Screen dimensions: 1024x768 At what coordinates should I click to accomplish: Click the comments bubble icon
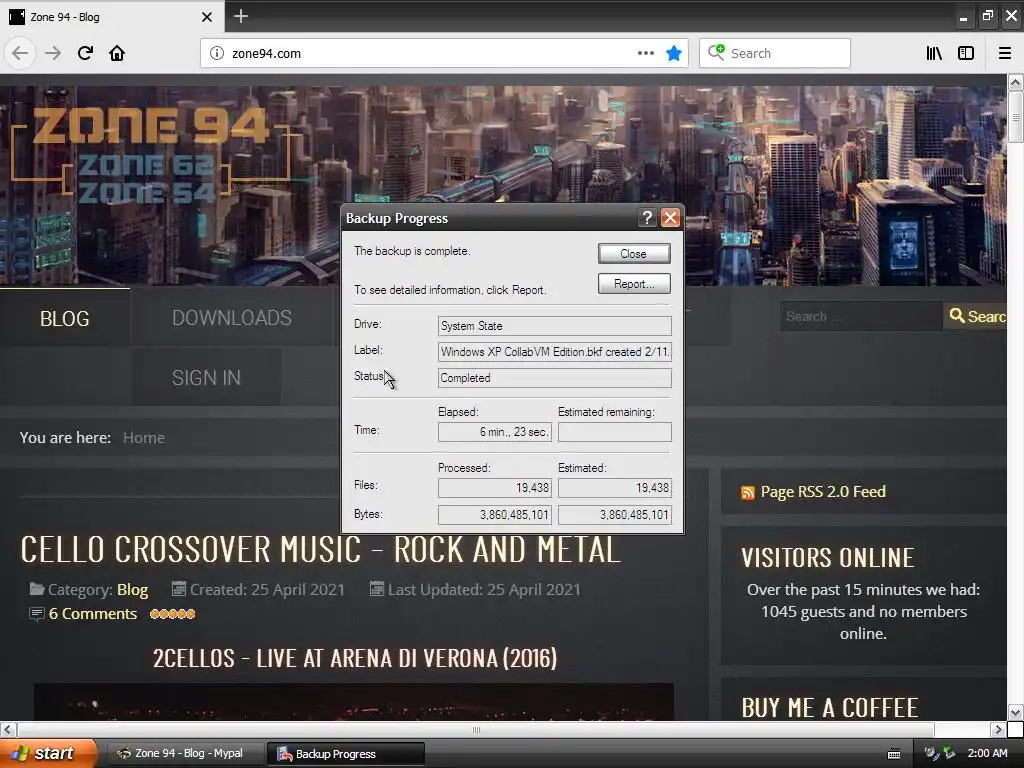tap(37, 614)
